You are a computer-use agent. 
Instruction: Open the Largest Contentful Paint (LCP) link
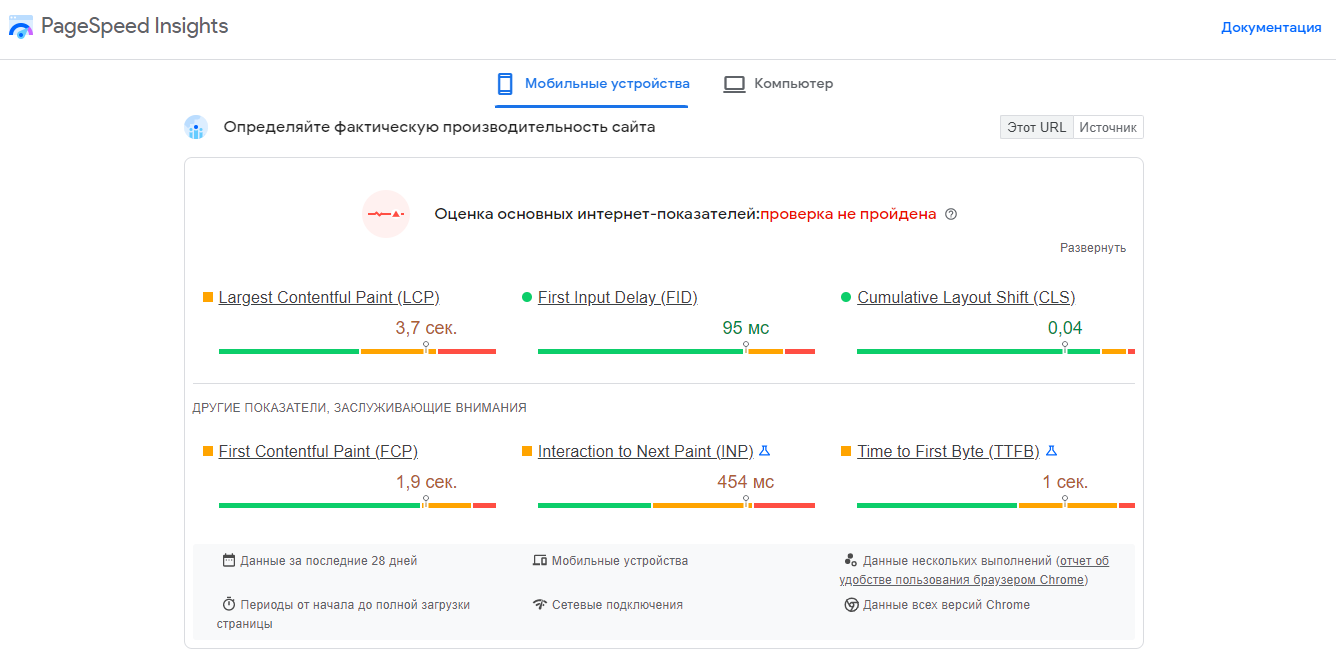tap(328, 297)
